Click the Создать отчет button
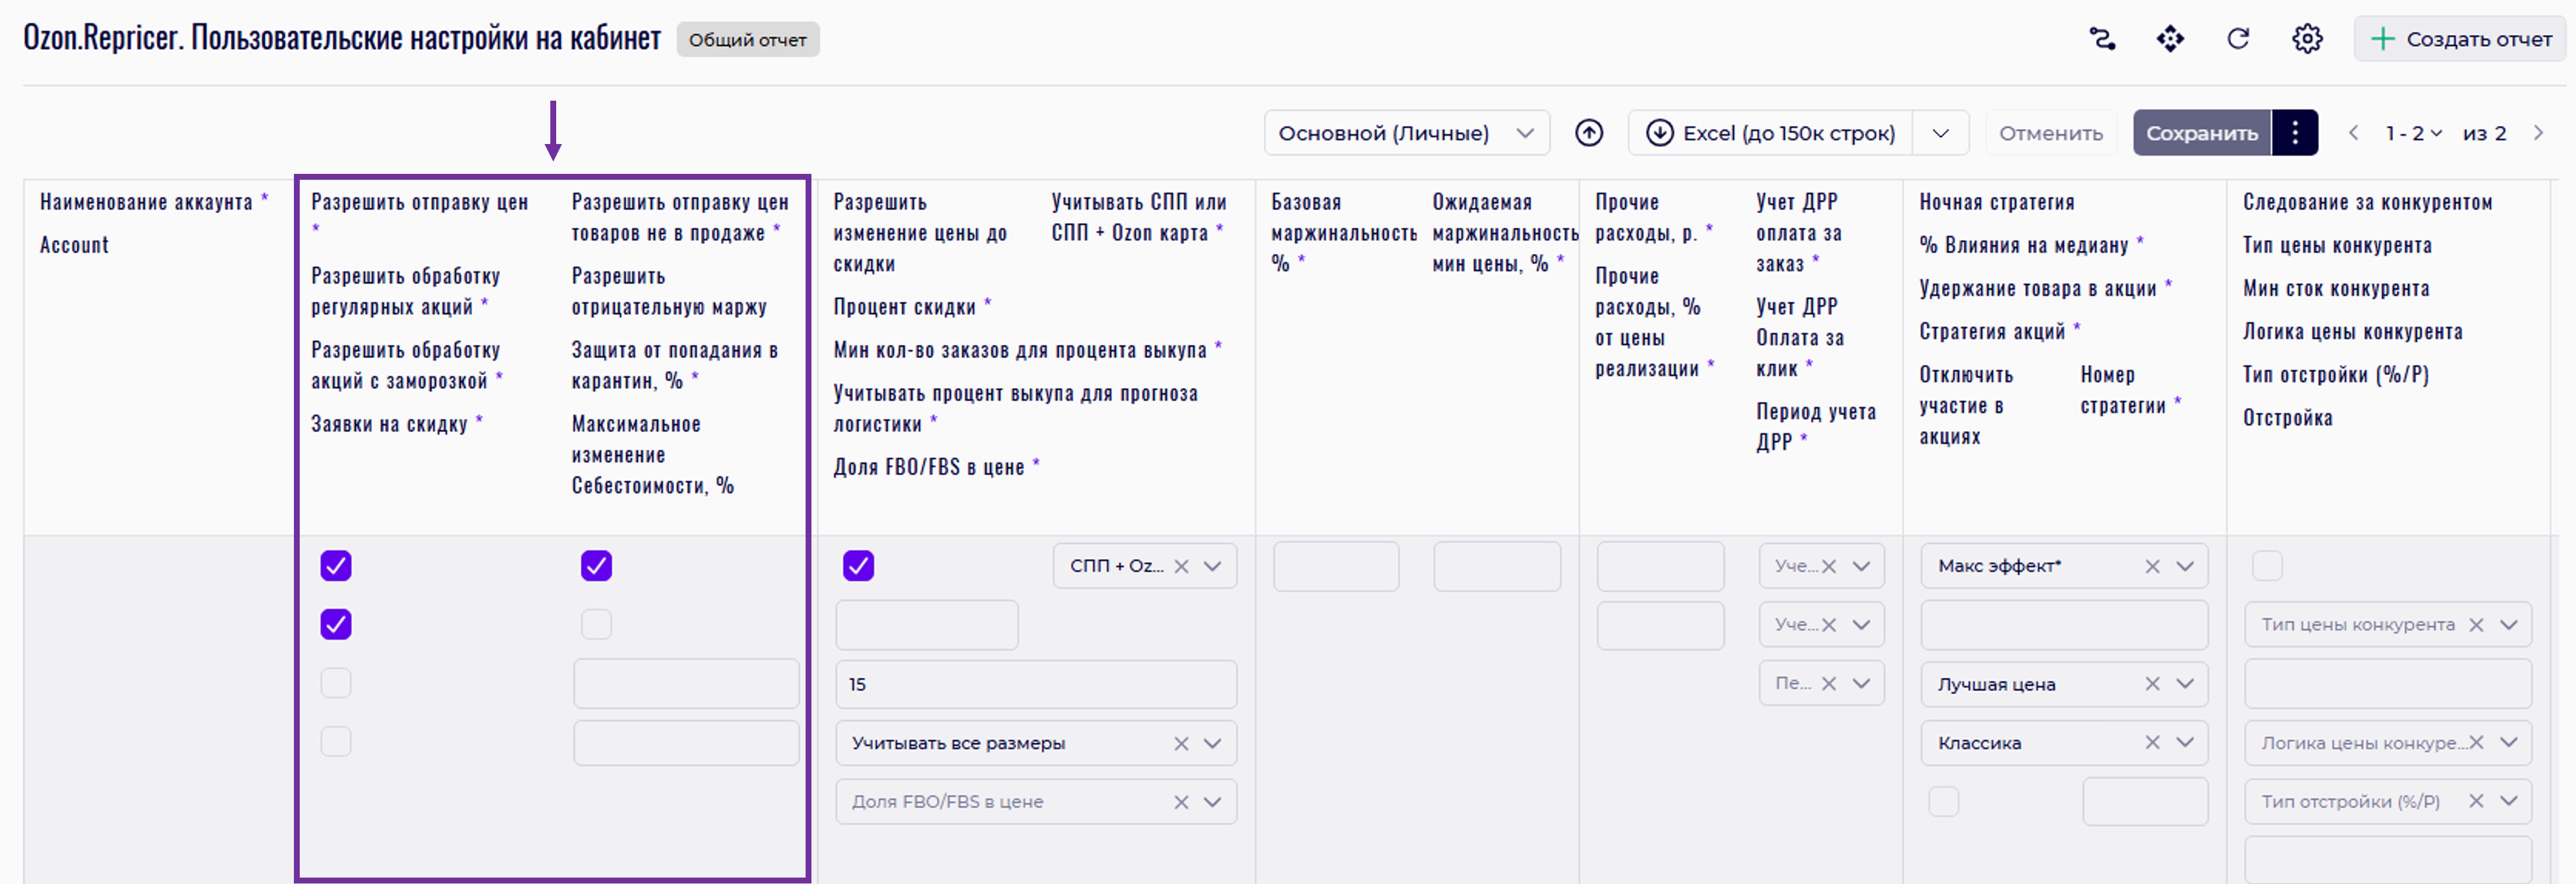The width and height of the screenshot is (2576, 884). click(x=2461, y=39)
